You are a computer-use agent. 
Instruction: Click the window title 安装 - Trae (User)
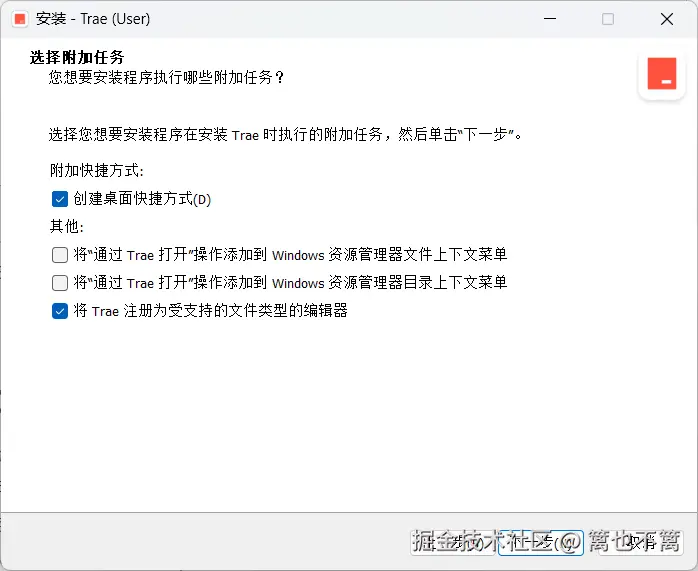point(93,19)
